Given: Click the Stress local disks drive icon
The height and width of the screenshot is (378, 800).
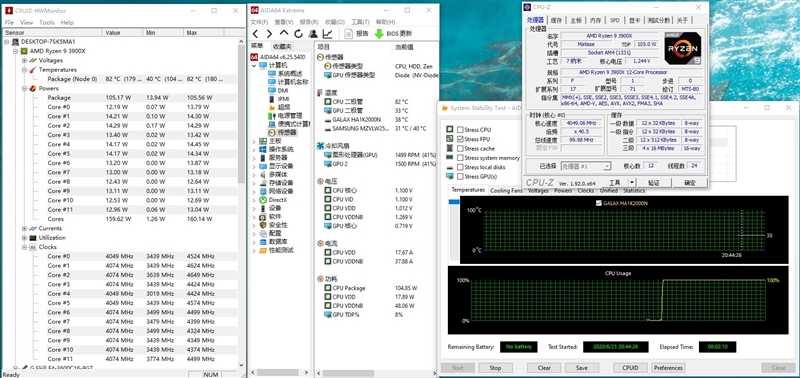Looking at the screenshot, I should (450, 167).
